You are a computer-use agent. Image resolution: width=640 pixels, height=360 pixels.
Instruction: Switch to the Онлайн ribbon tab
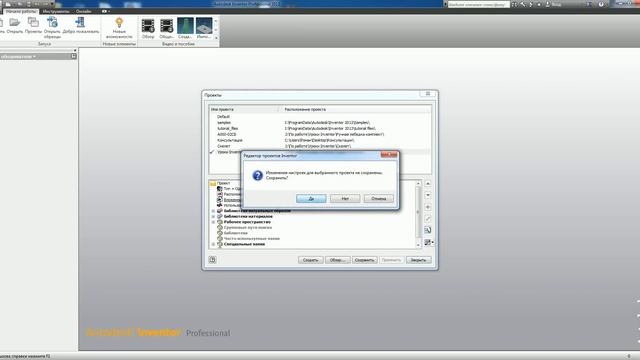(x=83, y=11)
